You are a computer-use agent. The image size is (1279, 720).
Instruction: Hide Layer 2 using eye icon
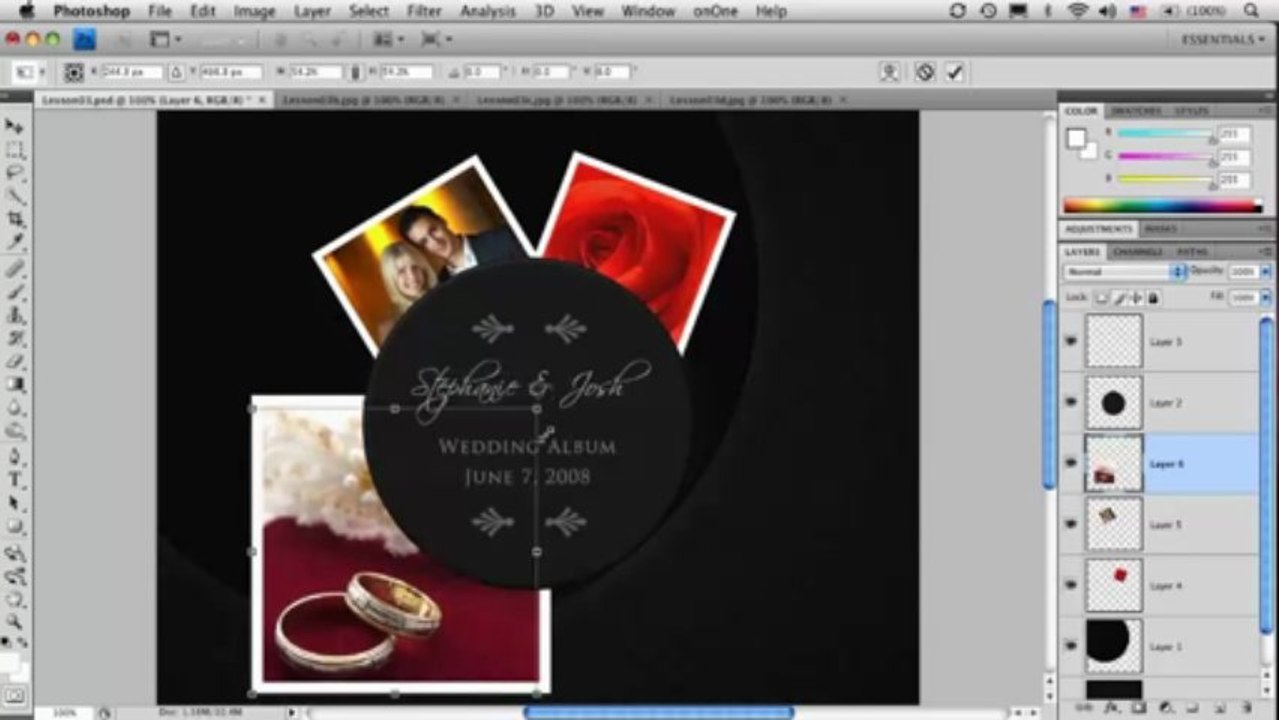(1071, 402)
